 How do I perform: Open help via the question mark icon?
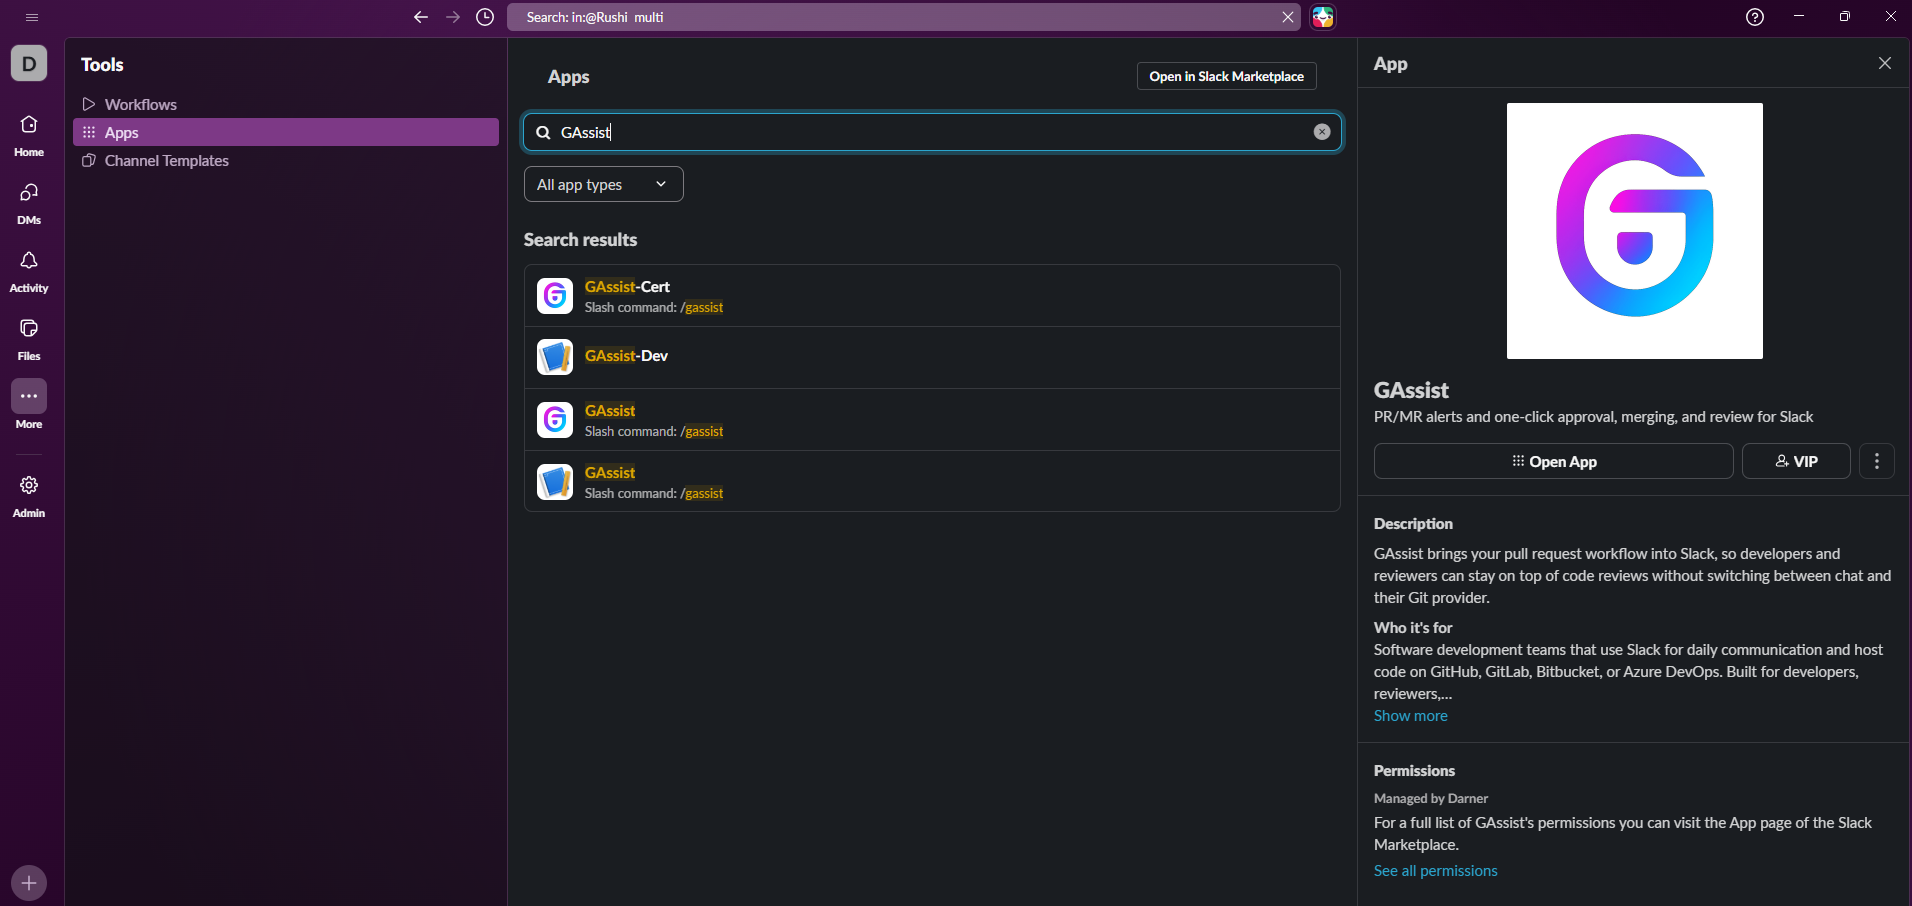point(1755,17)
